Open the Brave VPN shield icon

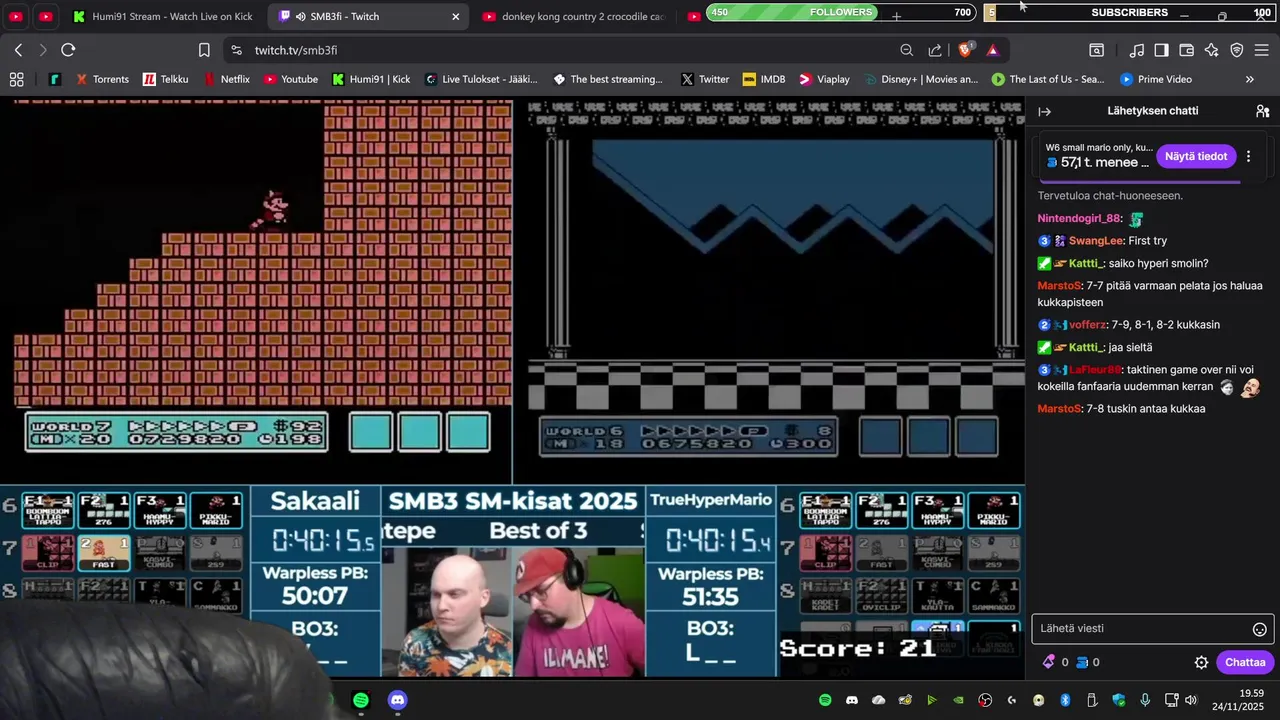click(x=1236, y=50)
